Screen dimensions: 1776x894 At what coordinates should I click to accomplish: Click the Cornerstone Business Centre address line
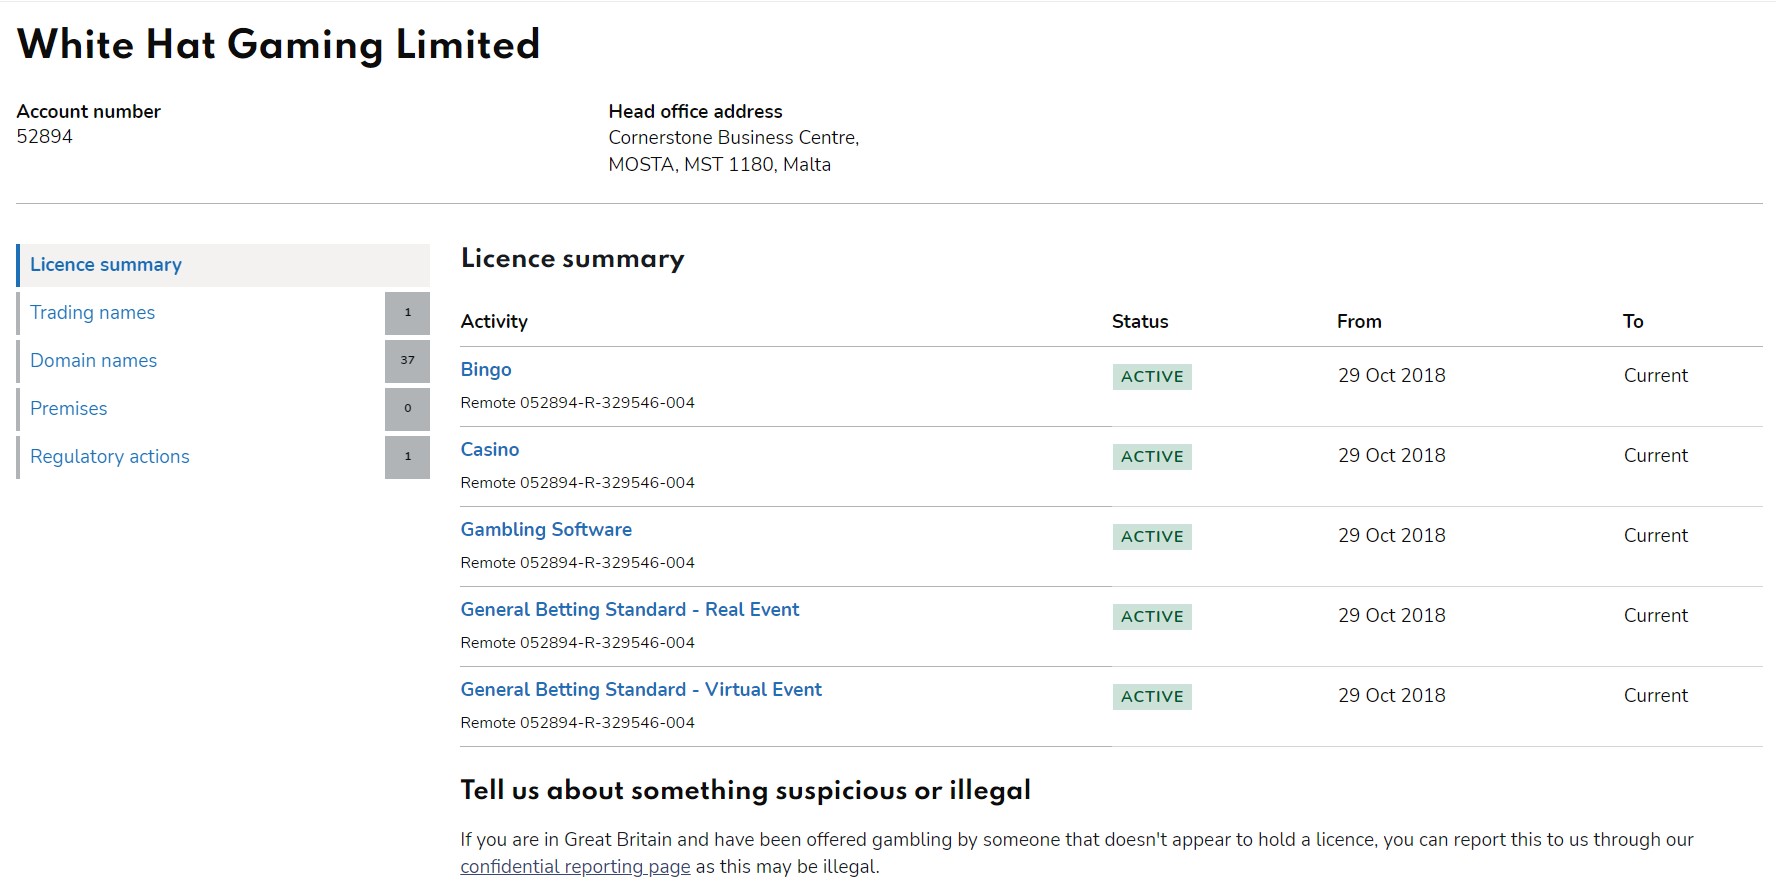pyautogui.click(x=734, y=138)
